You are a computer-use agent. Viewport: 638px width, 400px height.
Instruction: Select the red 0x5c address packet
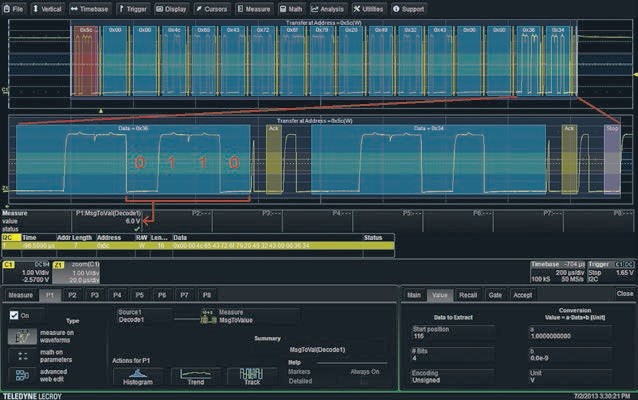tap(86, 60)
